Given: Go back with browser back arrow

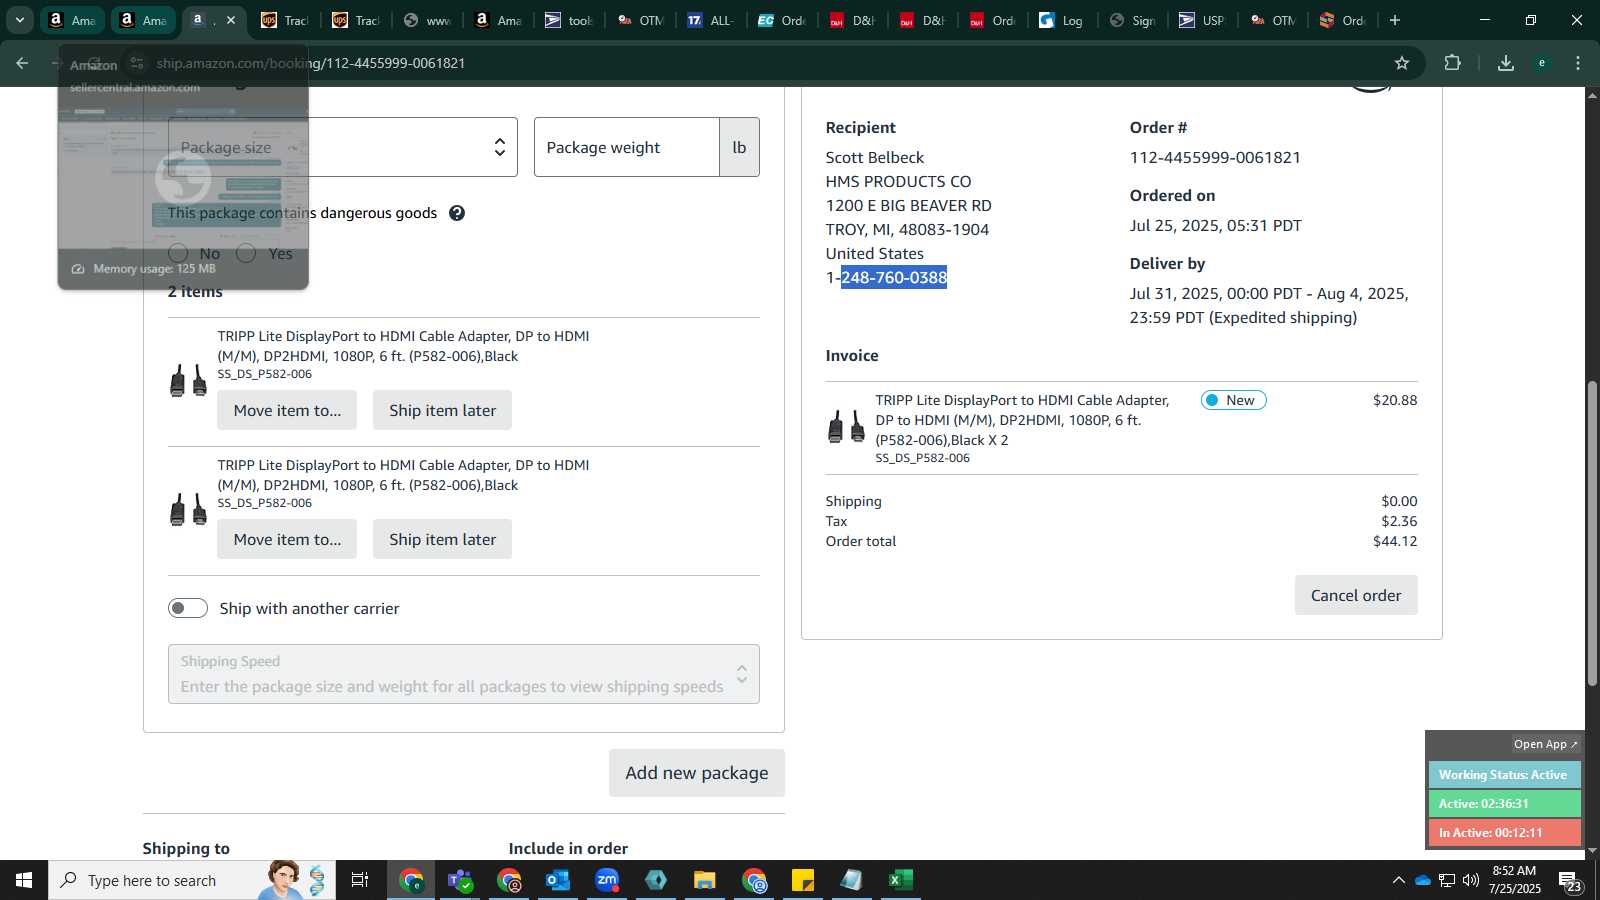Looking at the screenshot, I should pos(22,63).
